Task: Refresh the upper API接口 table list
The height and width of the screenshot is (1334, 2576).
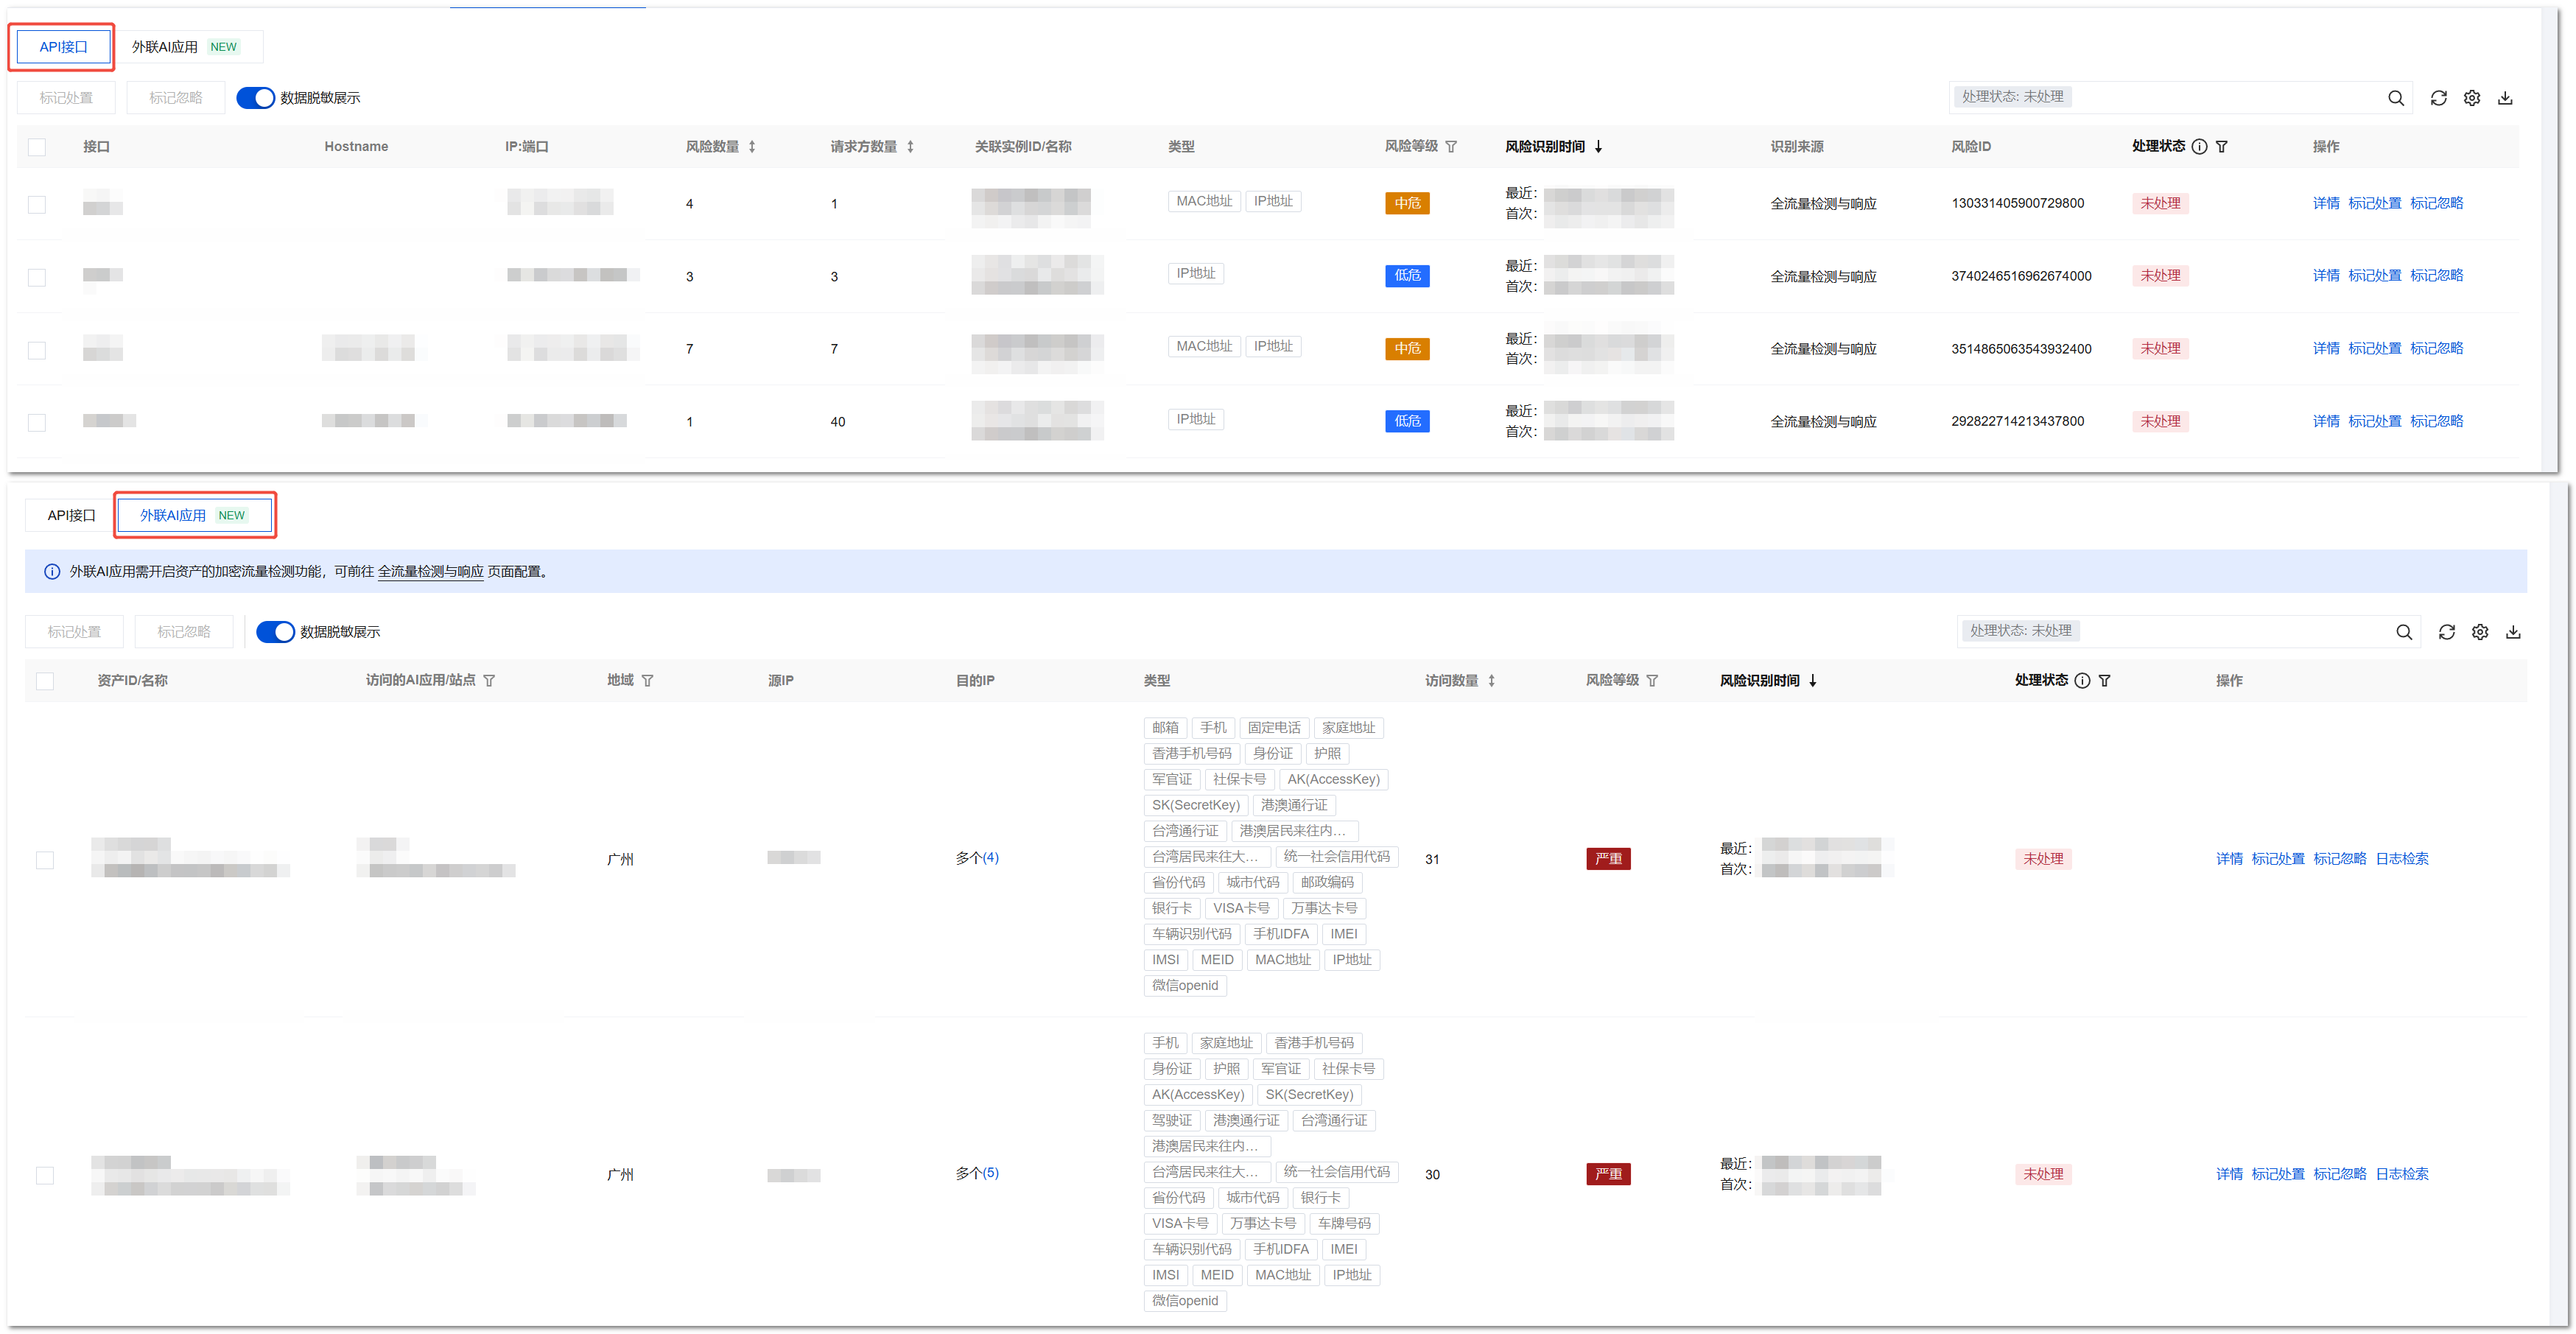Action: coord(2438,98)
